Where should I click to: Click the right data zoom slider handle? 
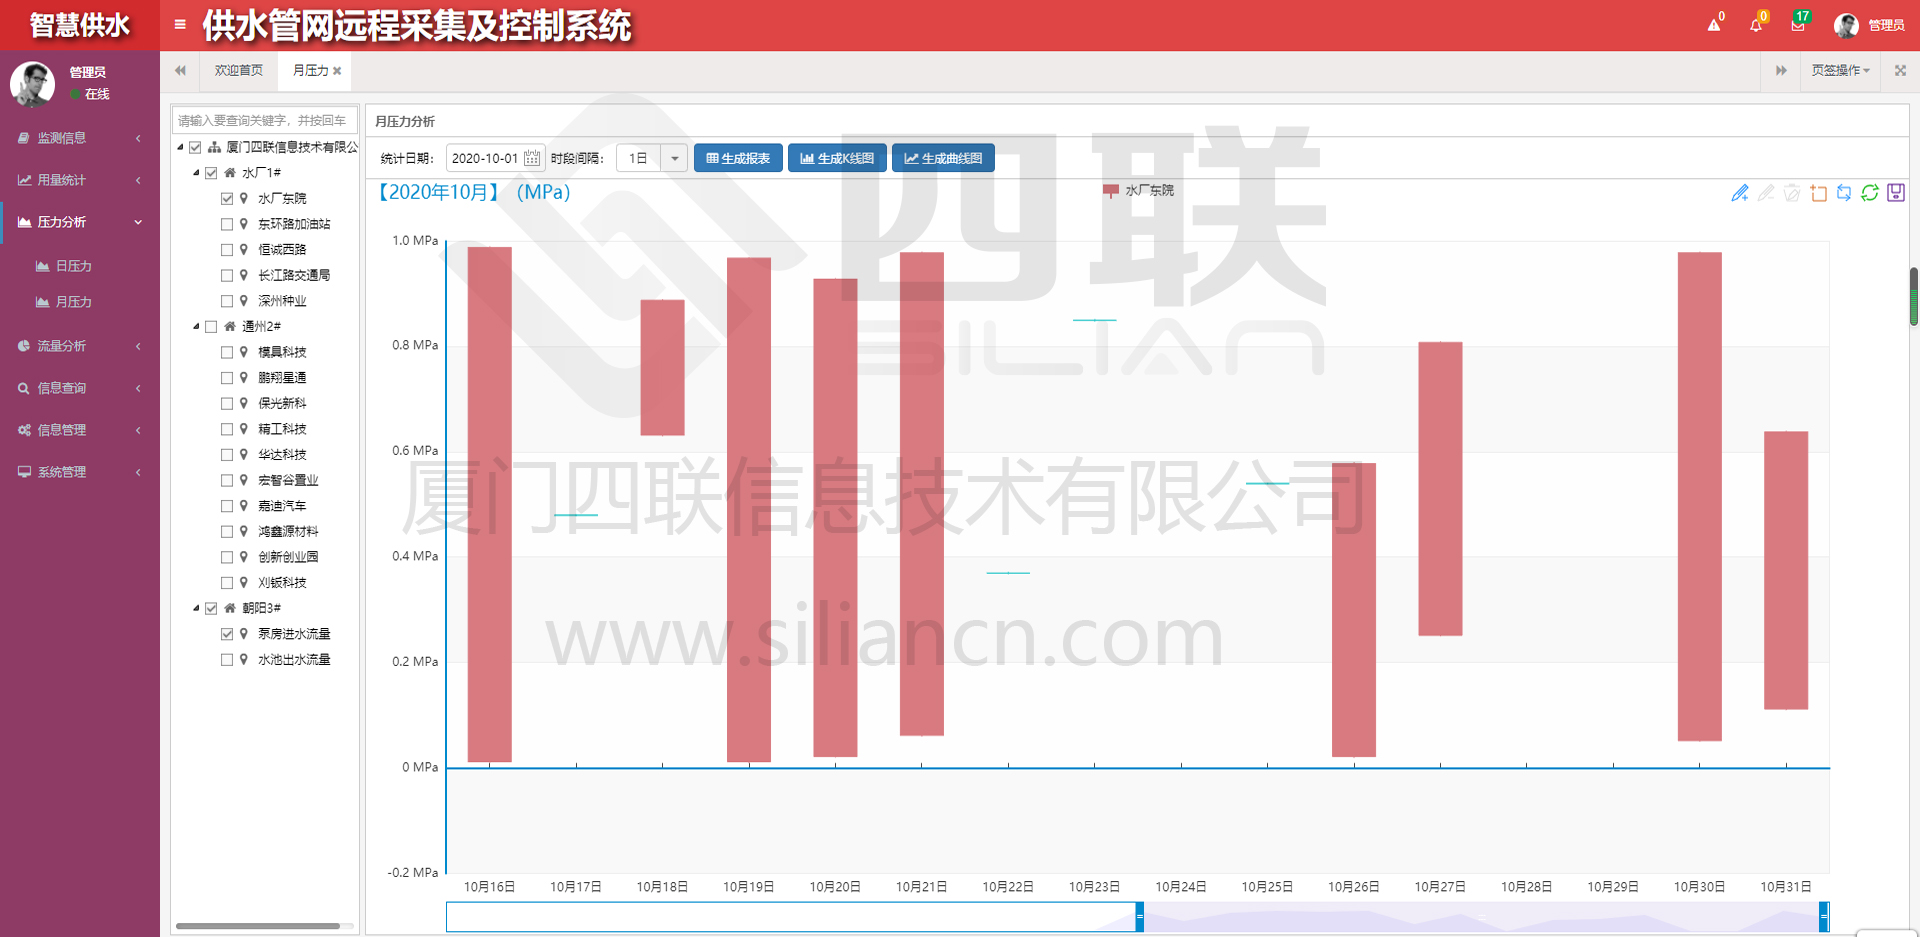1823,916
